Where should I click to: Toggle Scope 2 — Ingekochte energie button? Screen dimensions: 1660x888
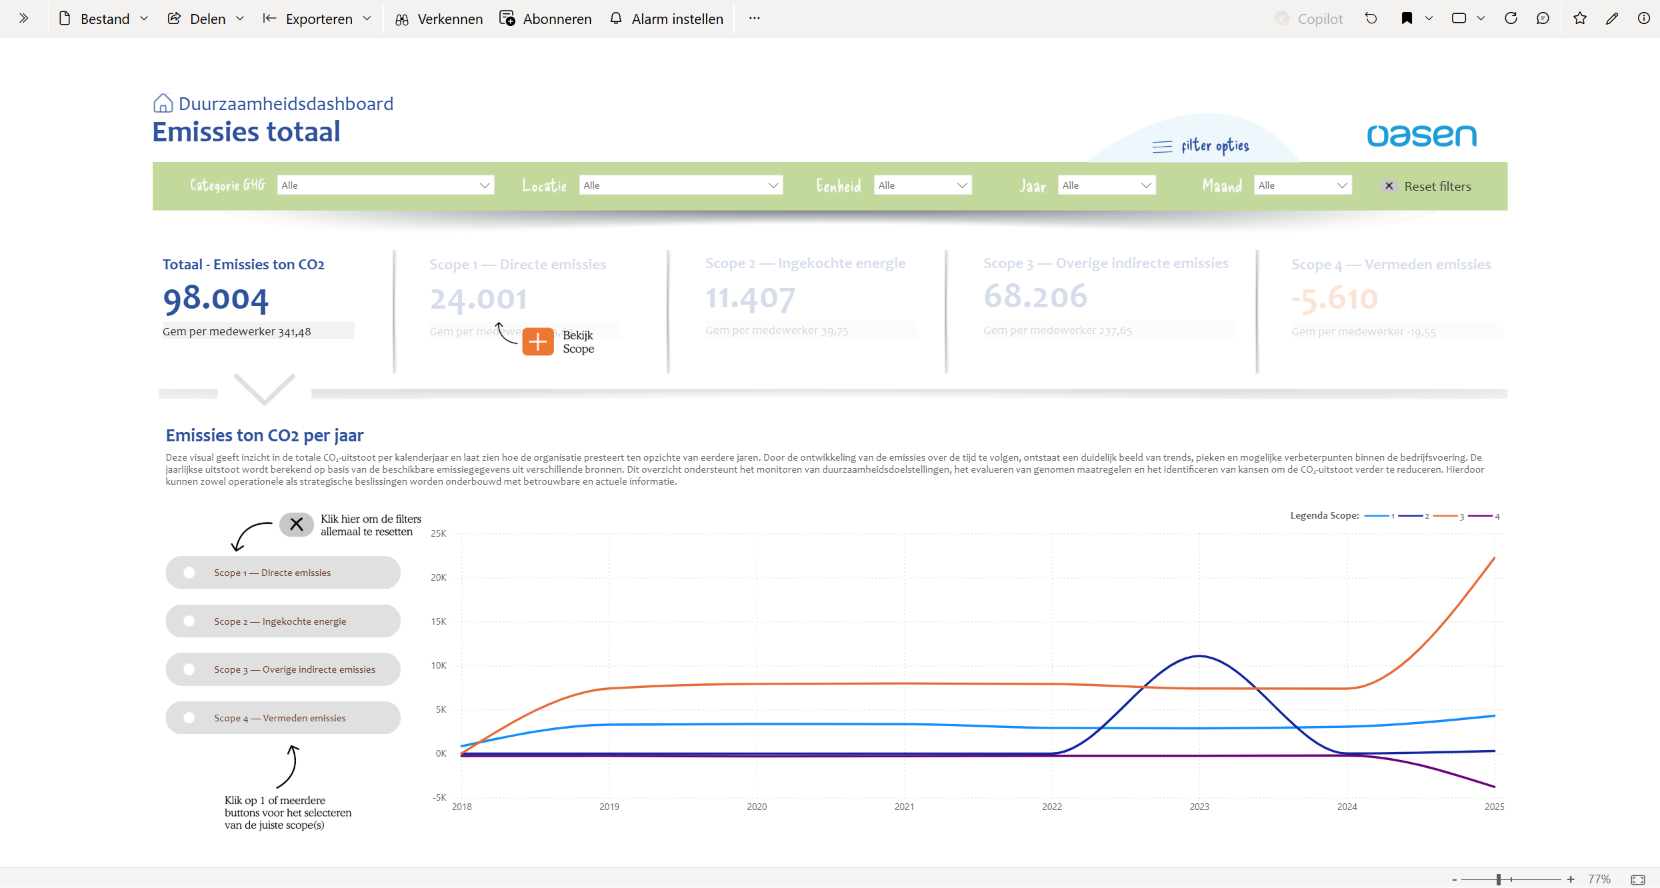tap(283, 621)
